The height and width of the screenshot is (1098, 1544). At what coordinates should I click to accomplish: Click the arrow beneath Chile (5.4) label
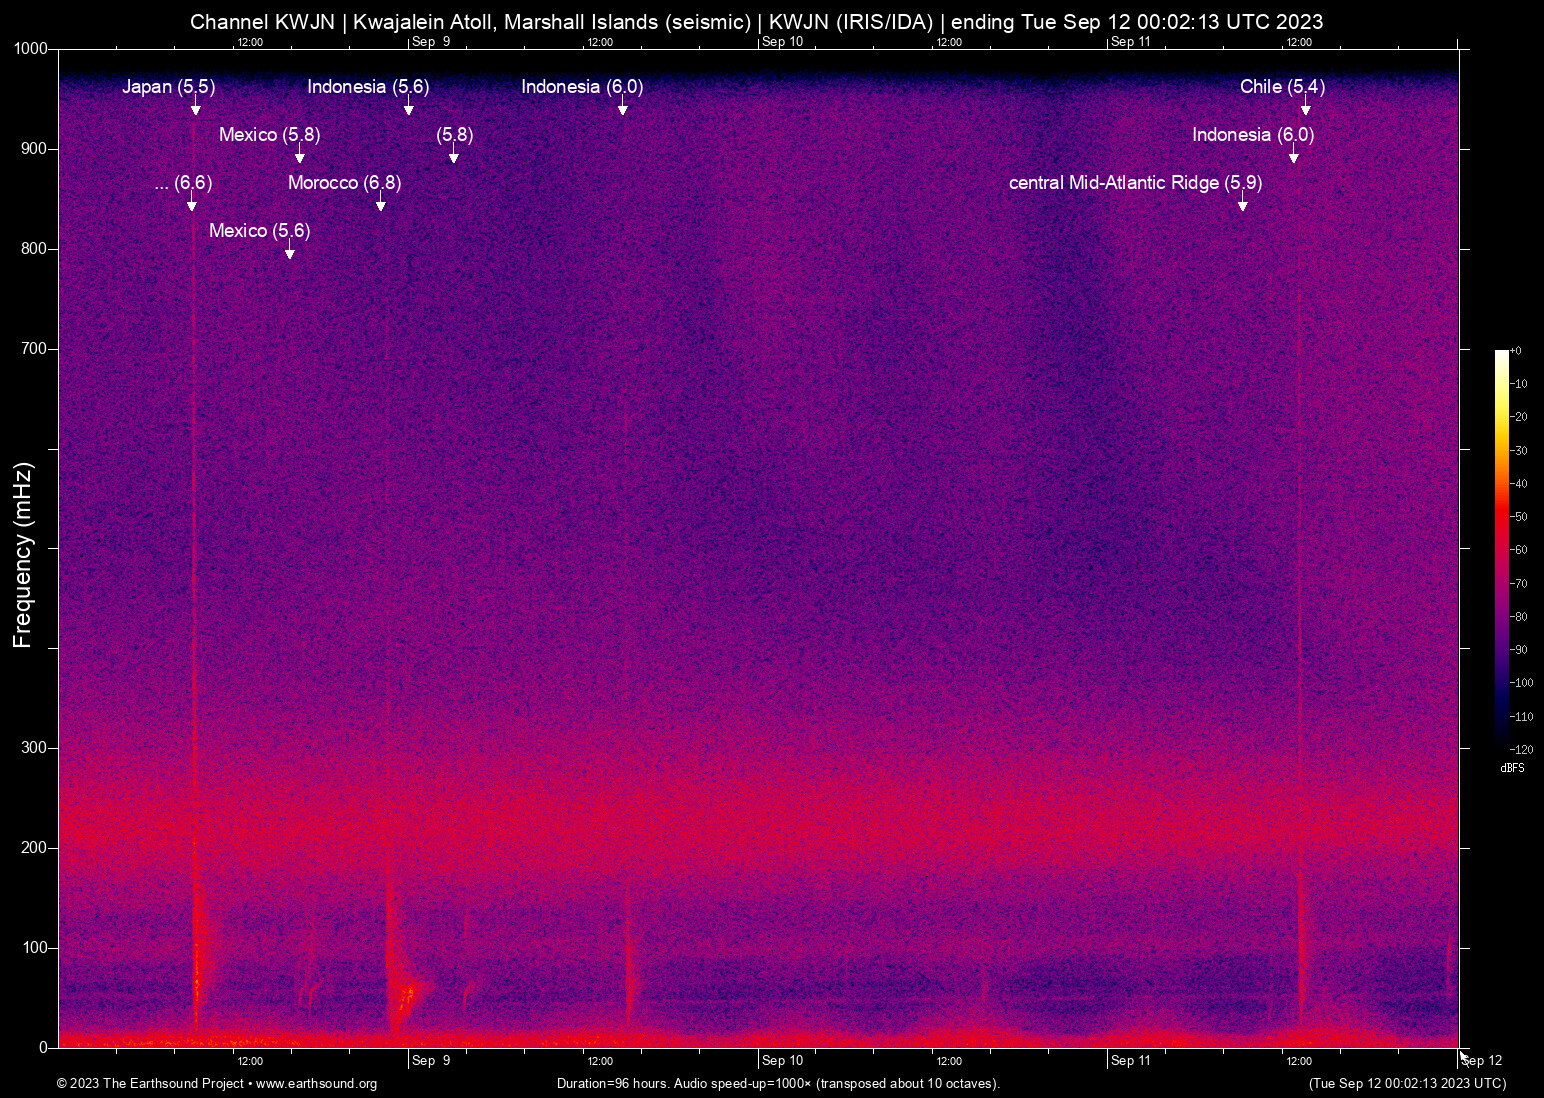pyautogui.click(x=1305, y=108)
